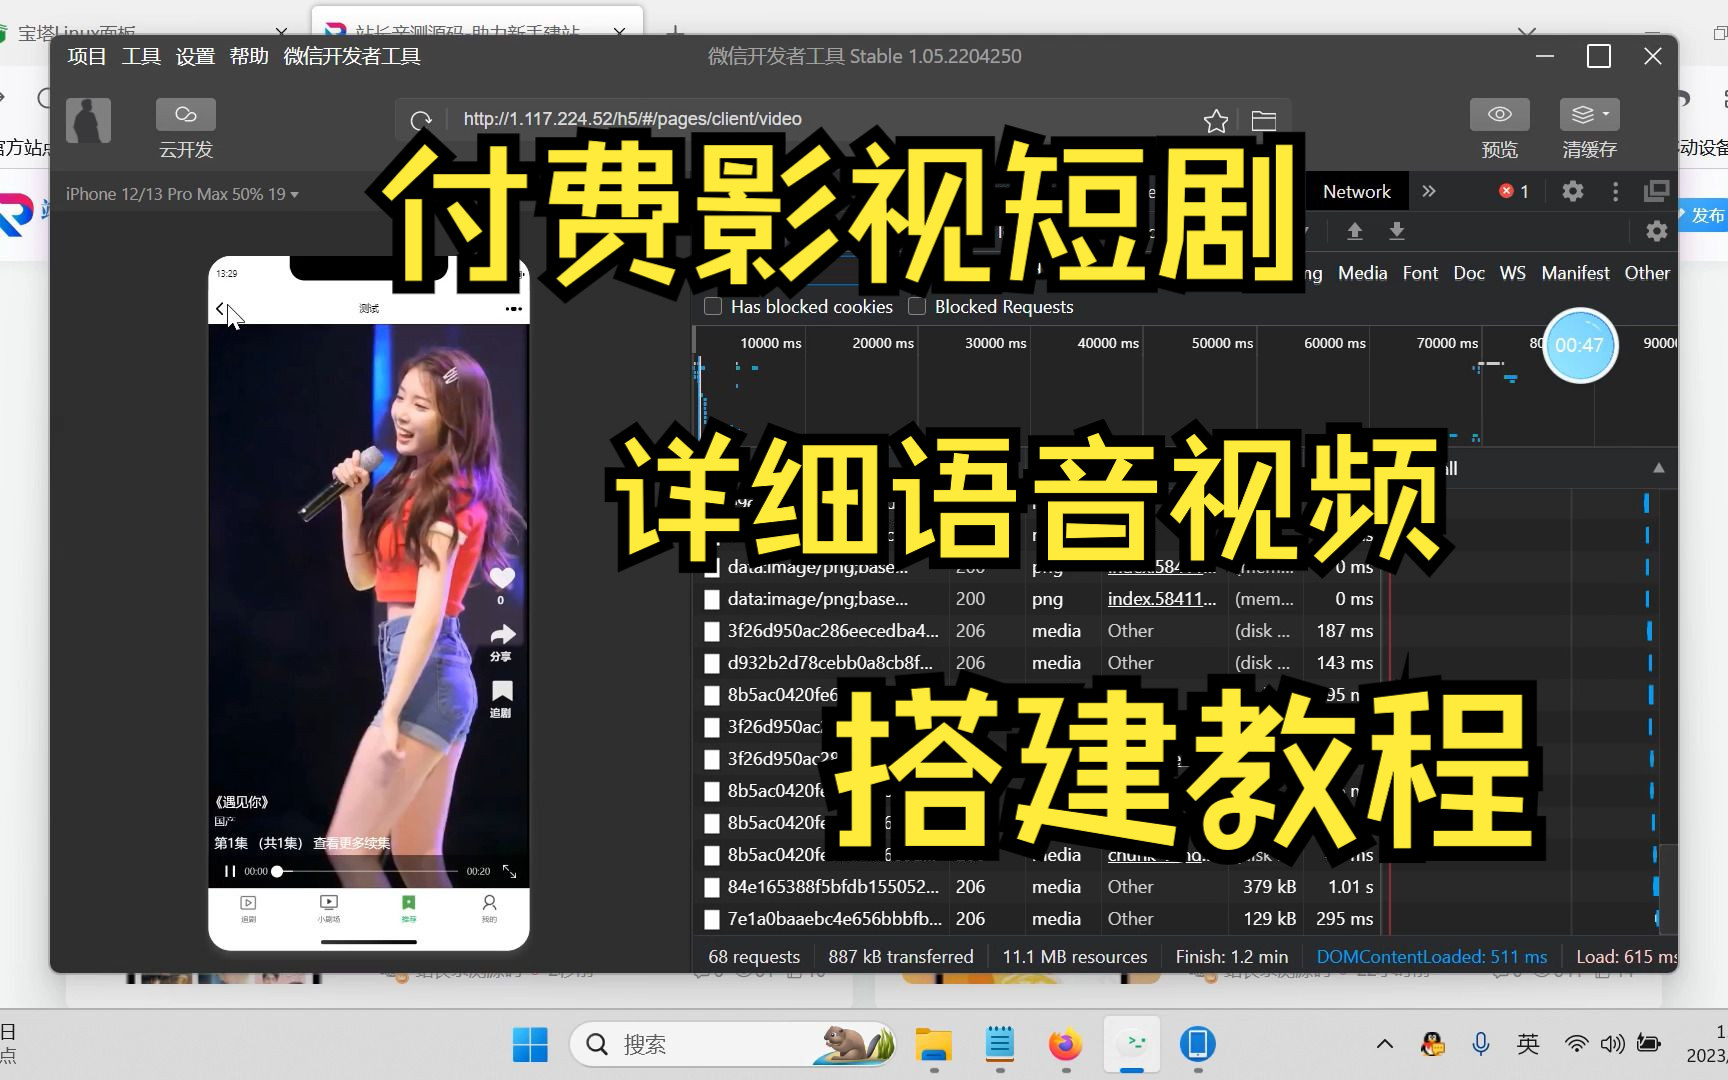Open the iPhone 12/13 Pro Max device dropdown
The width and height of the screenshot is (1728, 1080).
[183, 194]
